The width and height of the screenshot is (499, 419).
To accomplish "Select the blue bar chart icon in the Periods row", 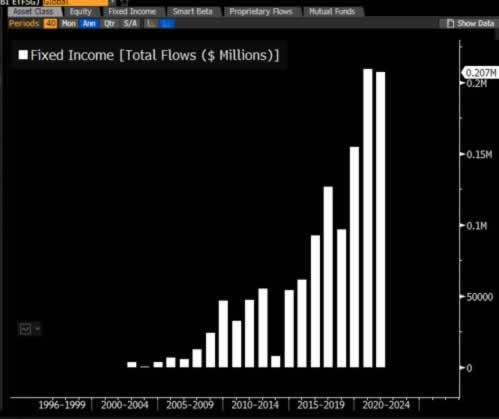I will 167,23.
